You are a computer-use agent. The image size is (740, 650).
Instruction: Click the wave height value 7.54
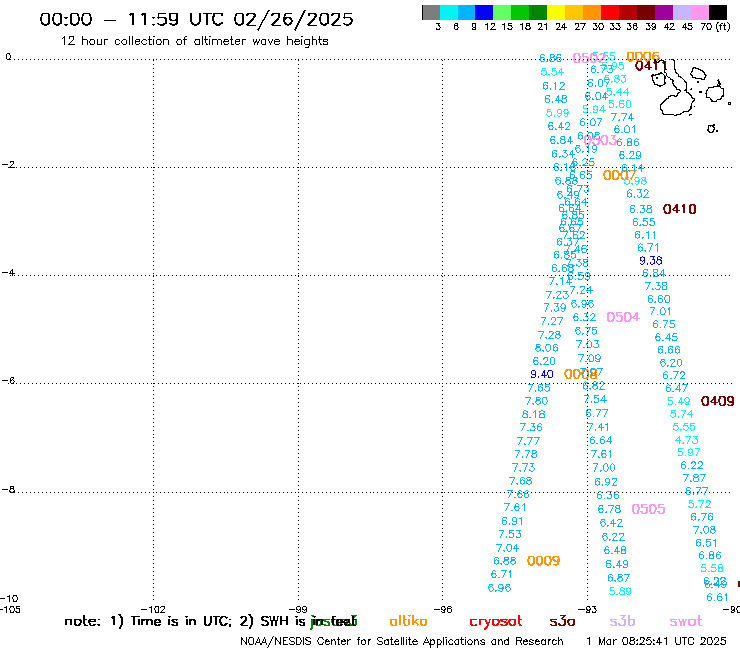tap(596, 399)
